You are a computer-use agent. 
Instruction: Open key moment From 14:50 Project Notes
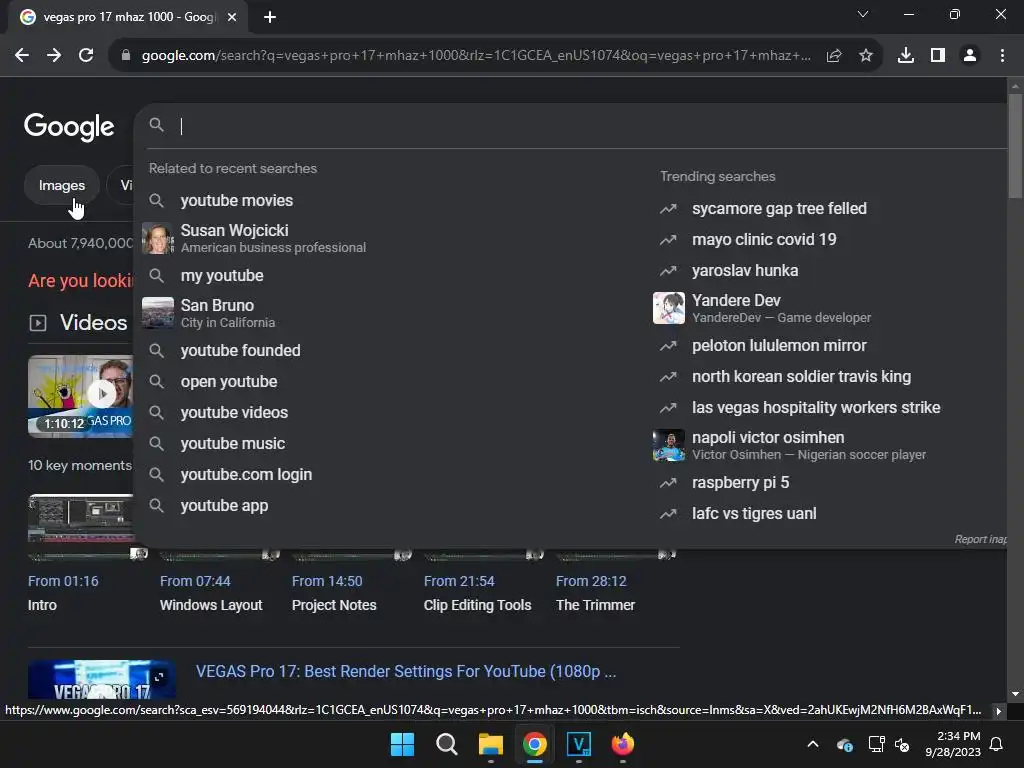click(334, 593)
